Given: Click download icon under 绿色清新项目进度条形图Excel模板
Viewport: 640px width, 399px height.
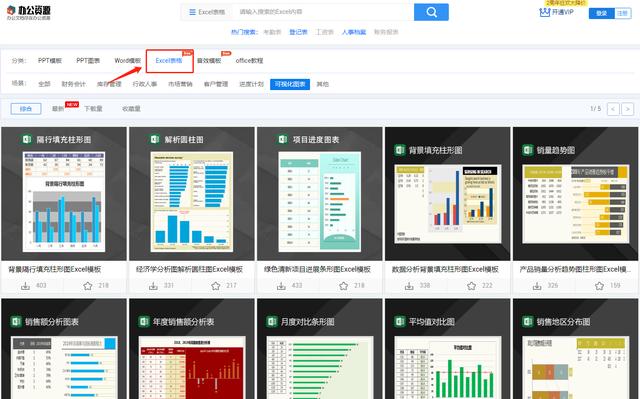Looking at the screenshot, I should coord(281,286).
